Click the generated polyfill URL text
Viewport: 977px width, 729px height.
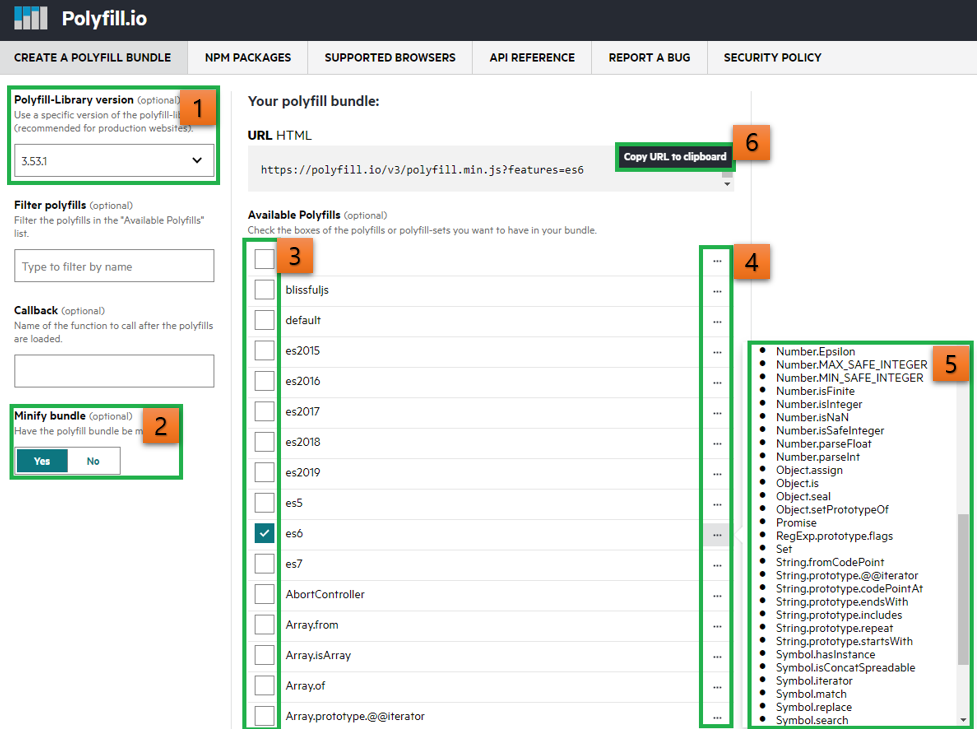click(422, 169)
